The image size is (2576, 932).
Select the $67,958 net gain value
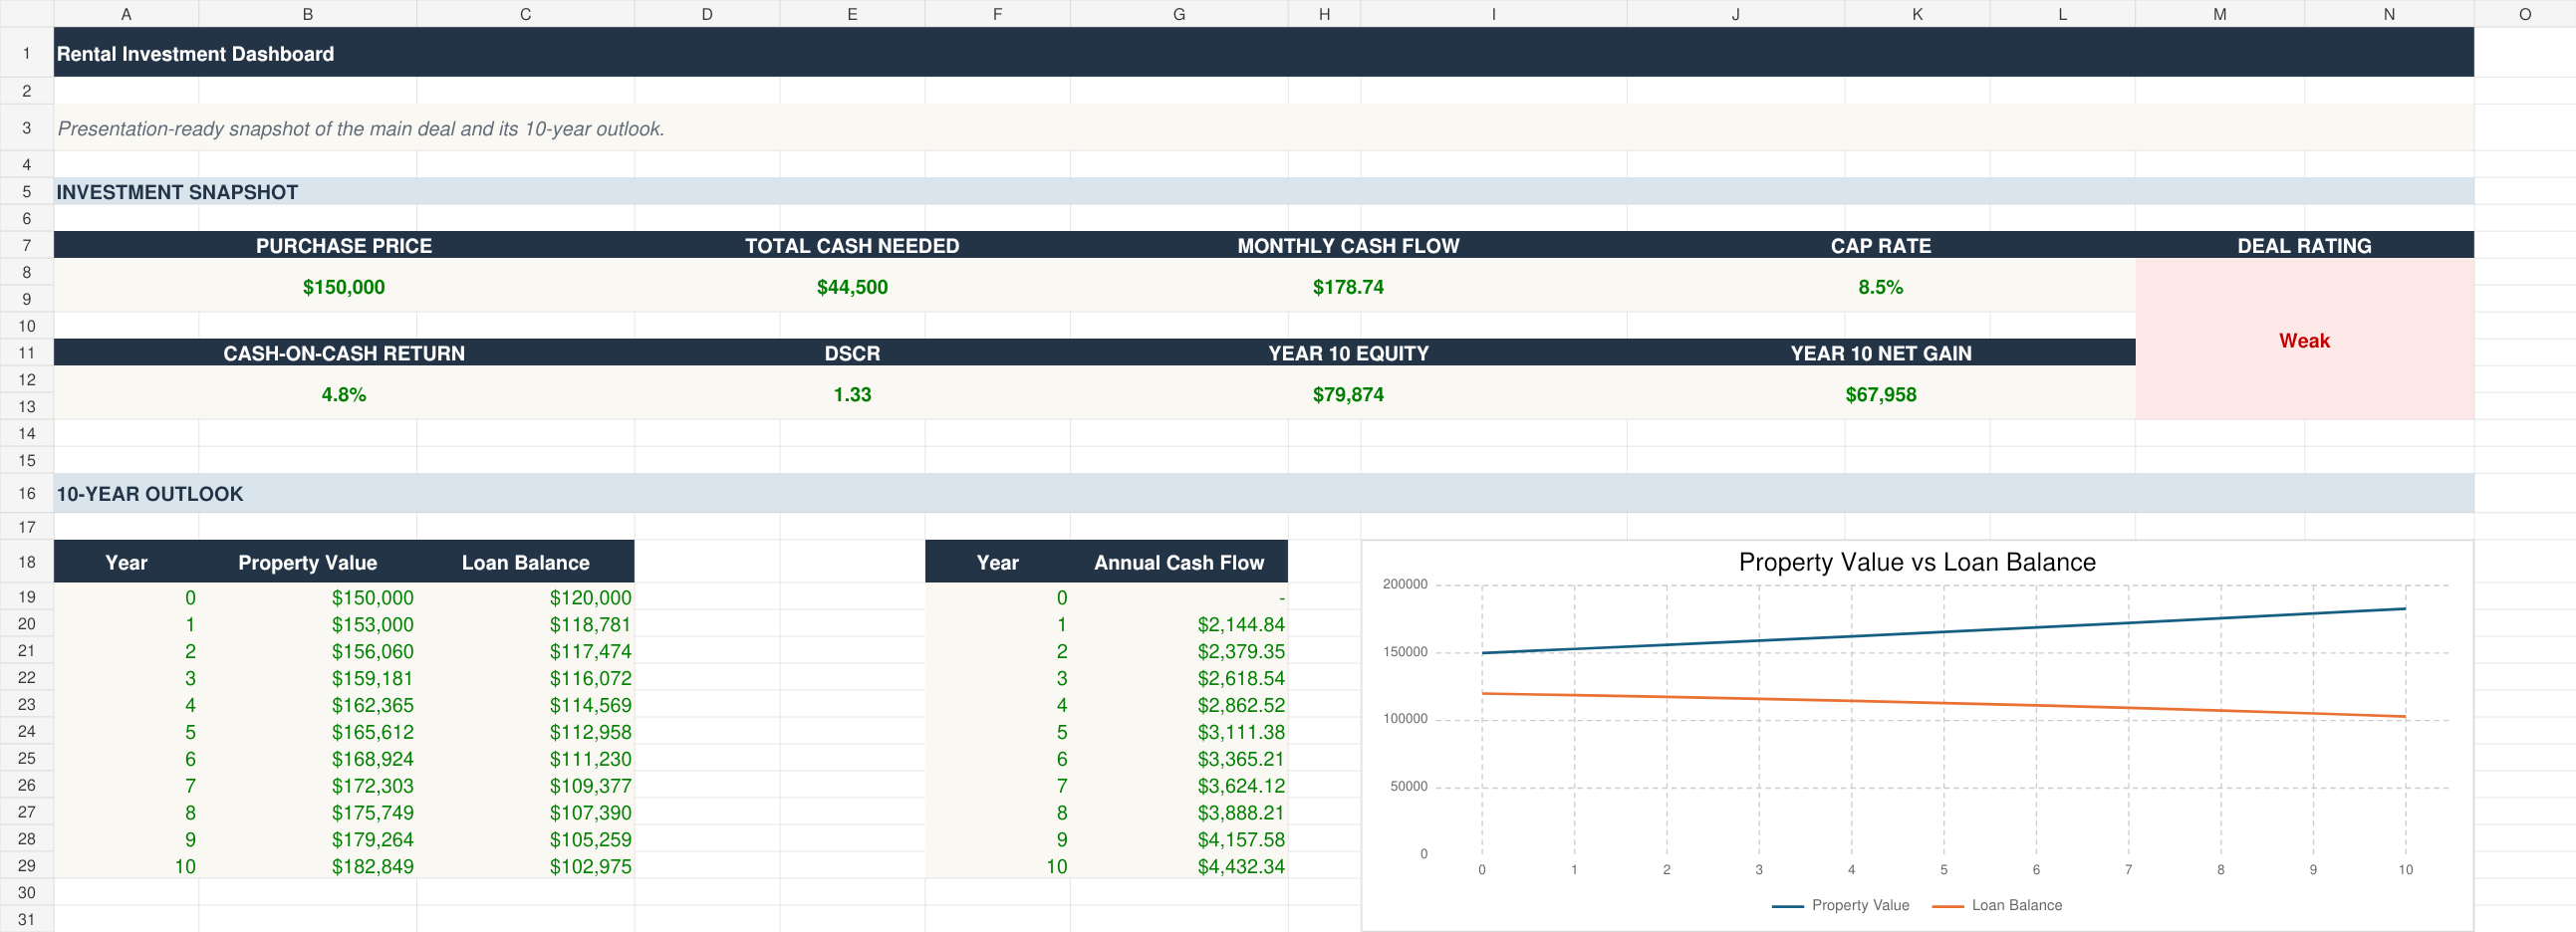[1881, 394]
